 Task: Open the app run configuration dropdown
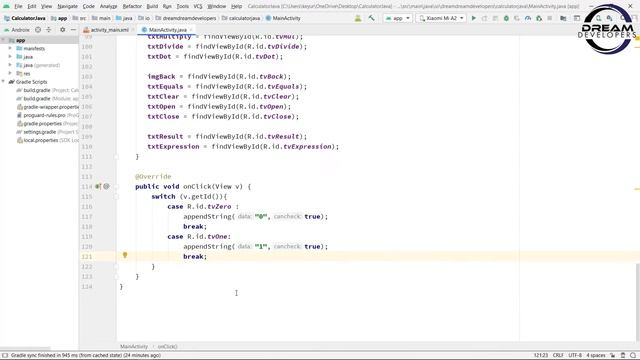(x=398, y=18)
